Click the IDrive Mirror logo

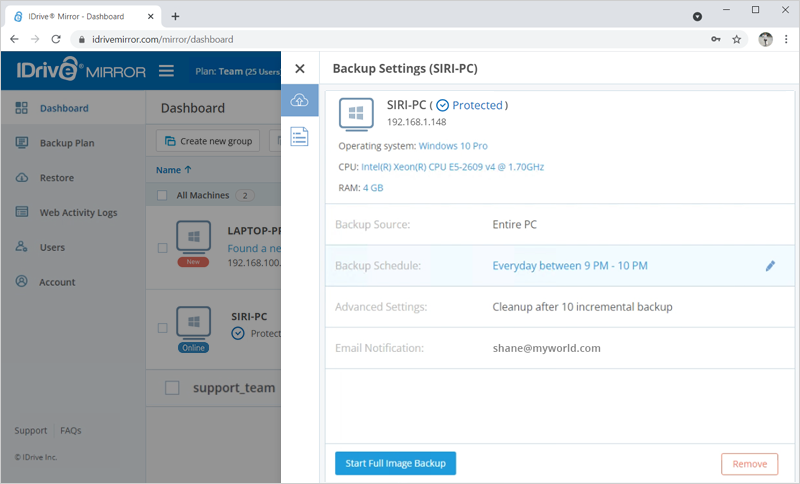tap(81, 69)
